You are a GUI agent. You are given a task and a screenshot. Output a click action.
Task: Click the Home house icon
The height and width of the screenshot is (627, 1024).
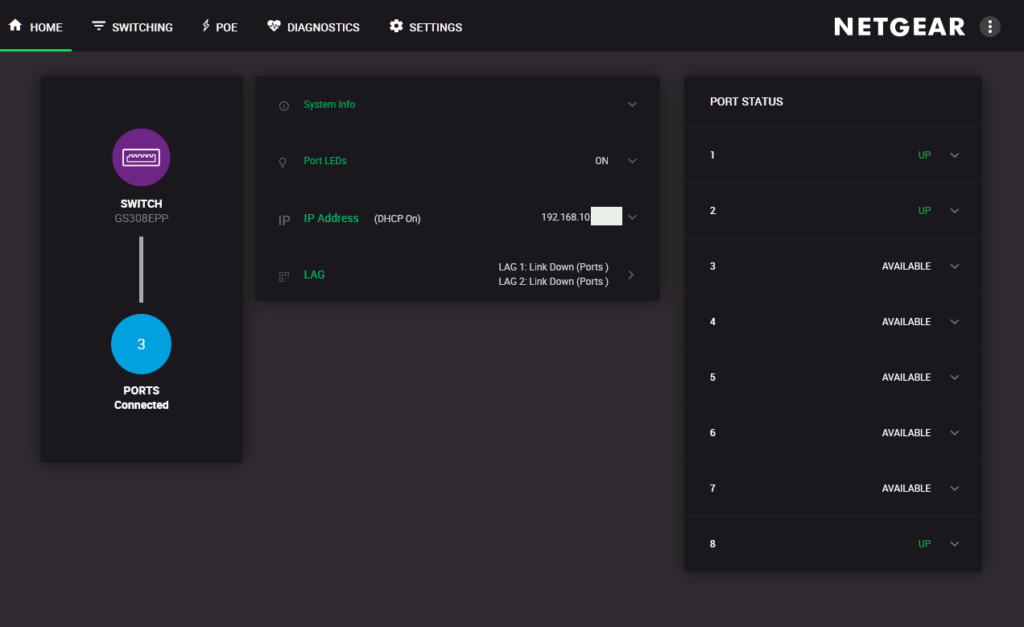click(x=15, y=25)
